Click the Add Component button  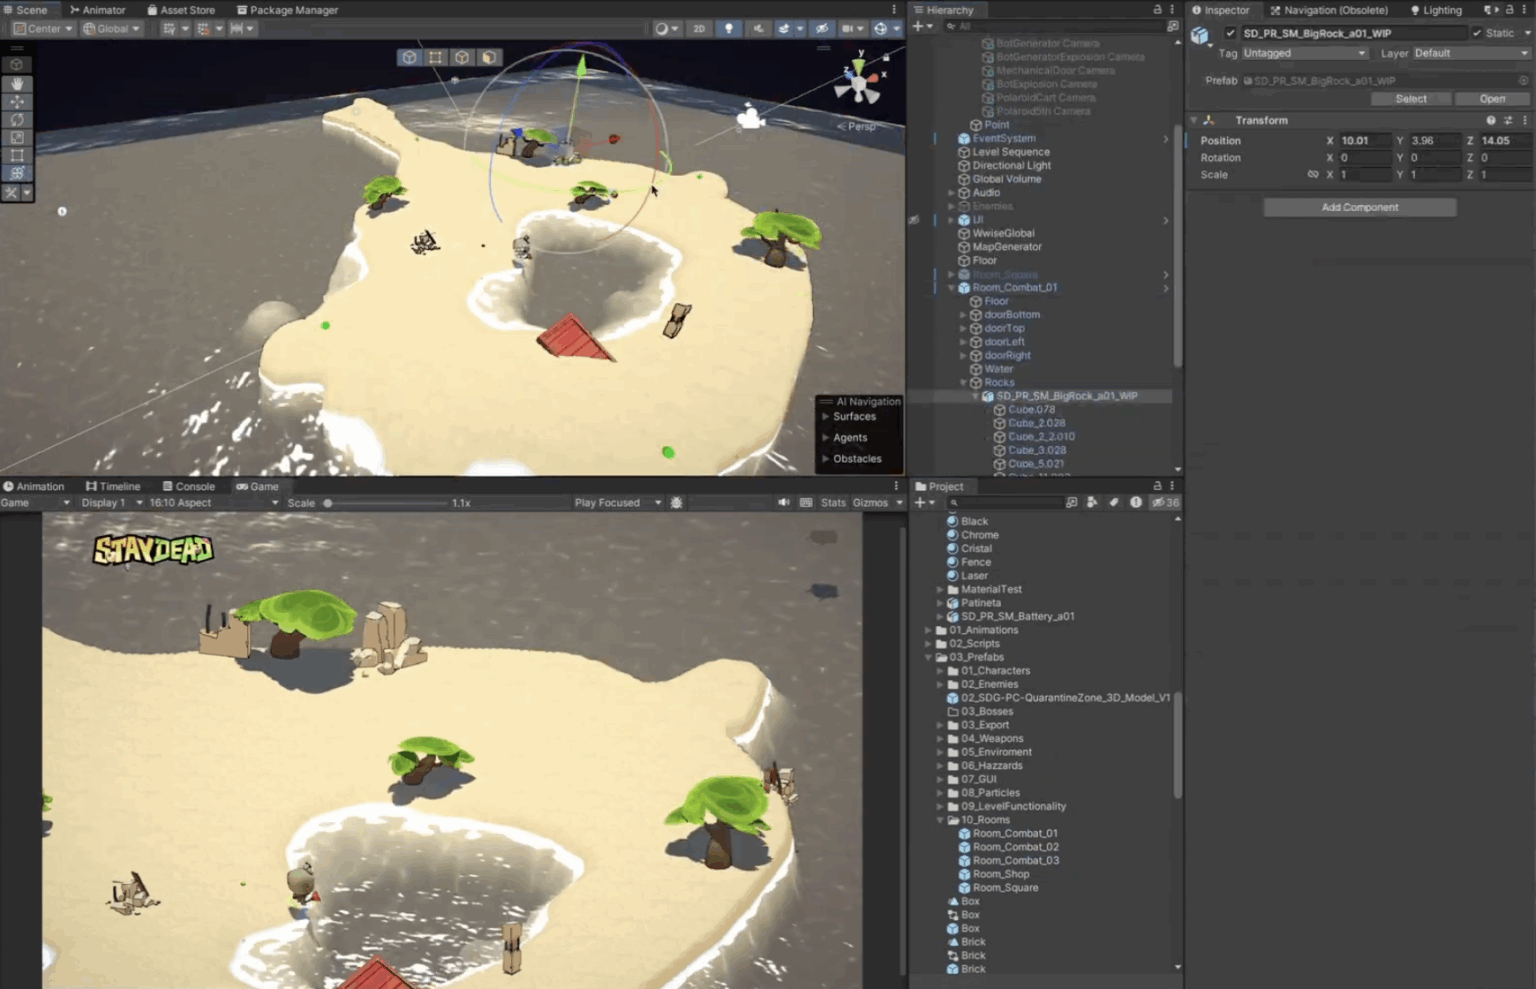point(1360,207)
